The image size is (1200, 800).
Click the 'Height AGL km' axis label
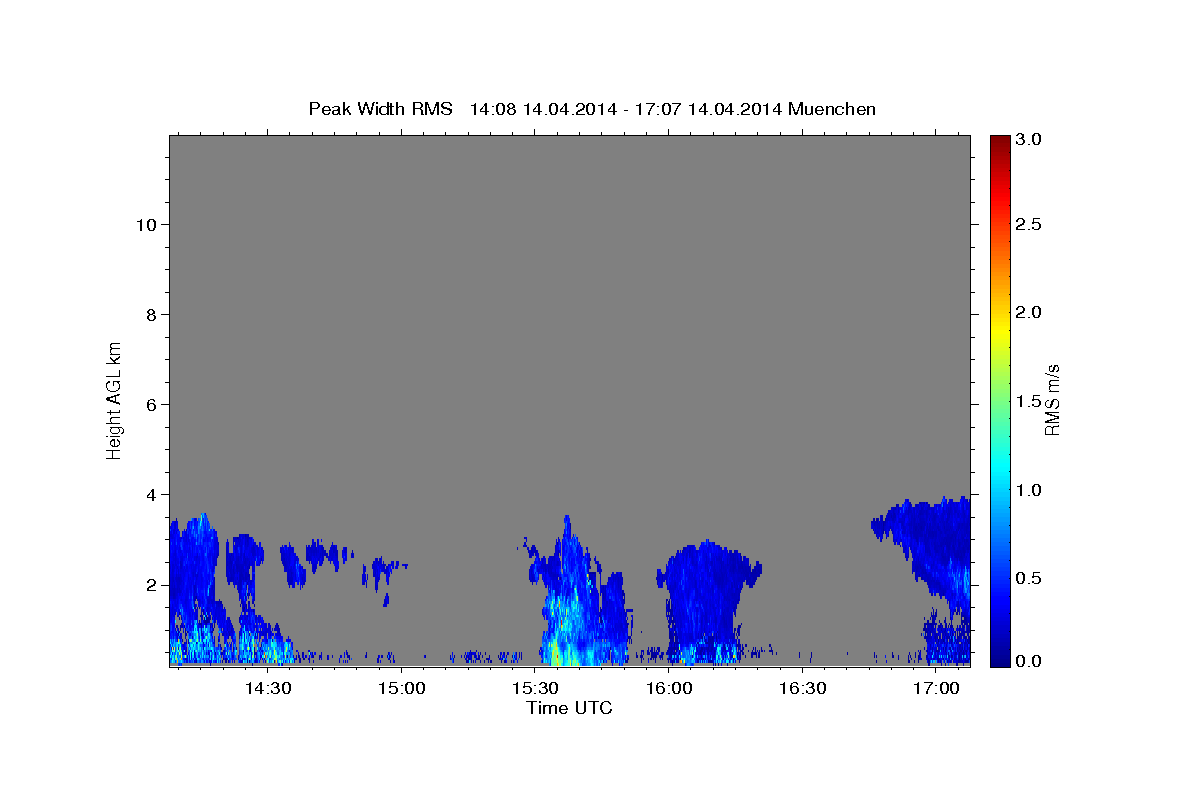tap(114, 399)
